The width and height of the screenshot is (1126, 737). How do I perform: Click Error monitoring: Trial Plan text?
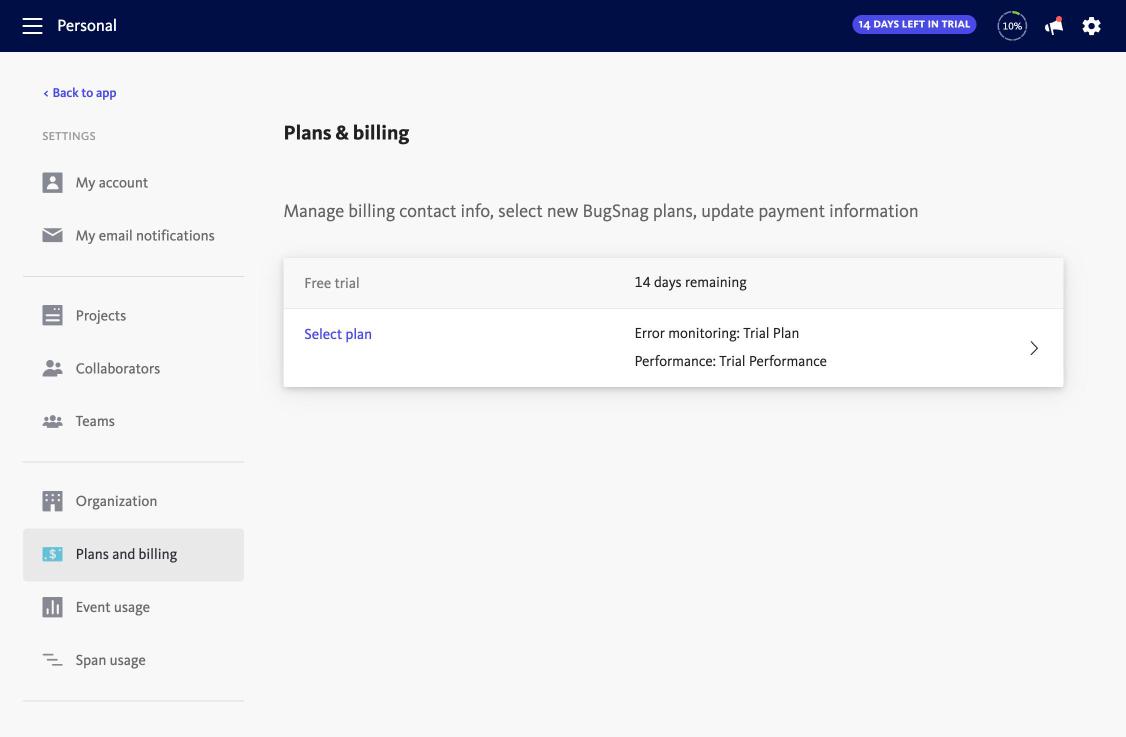coord(717,333)
